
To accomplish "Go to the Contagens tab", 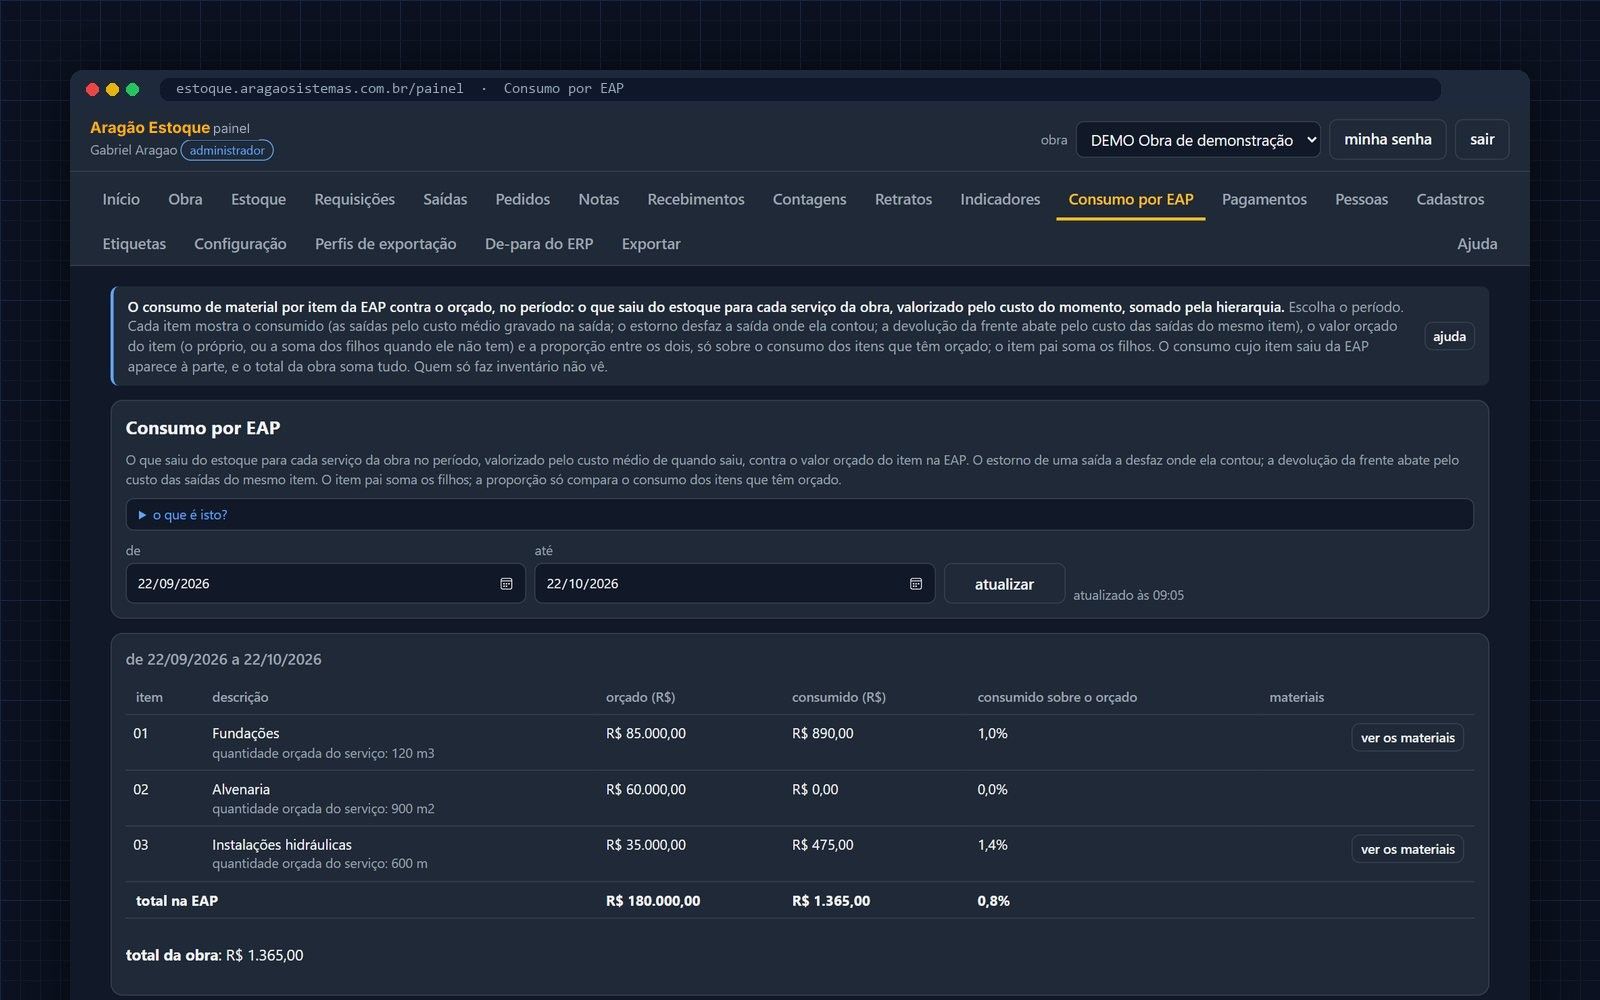I will (x=809, y=199).
